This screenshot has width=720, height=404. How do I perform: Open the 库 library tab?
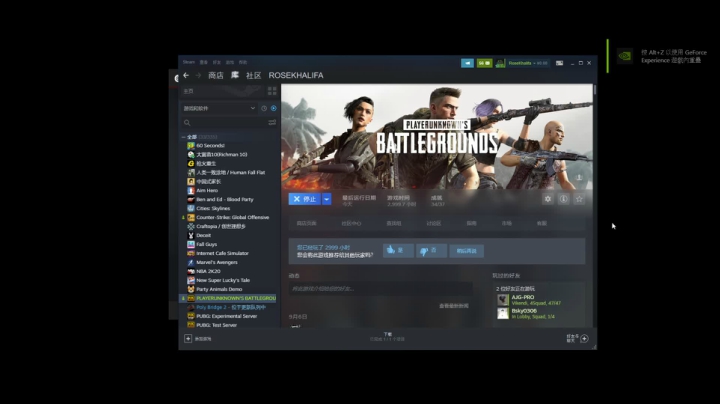(x=235, y=75)
